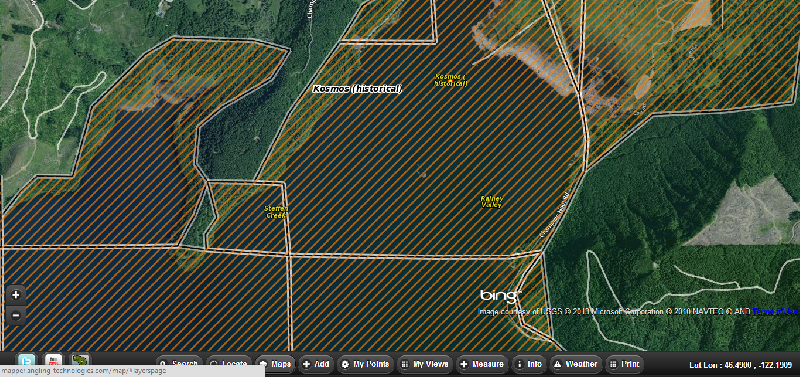Open the Locate tool

click(x=229, y=364)
